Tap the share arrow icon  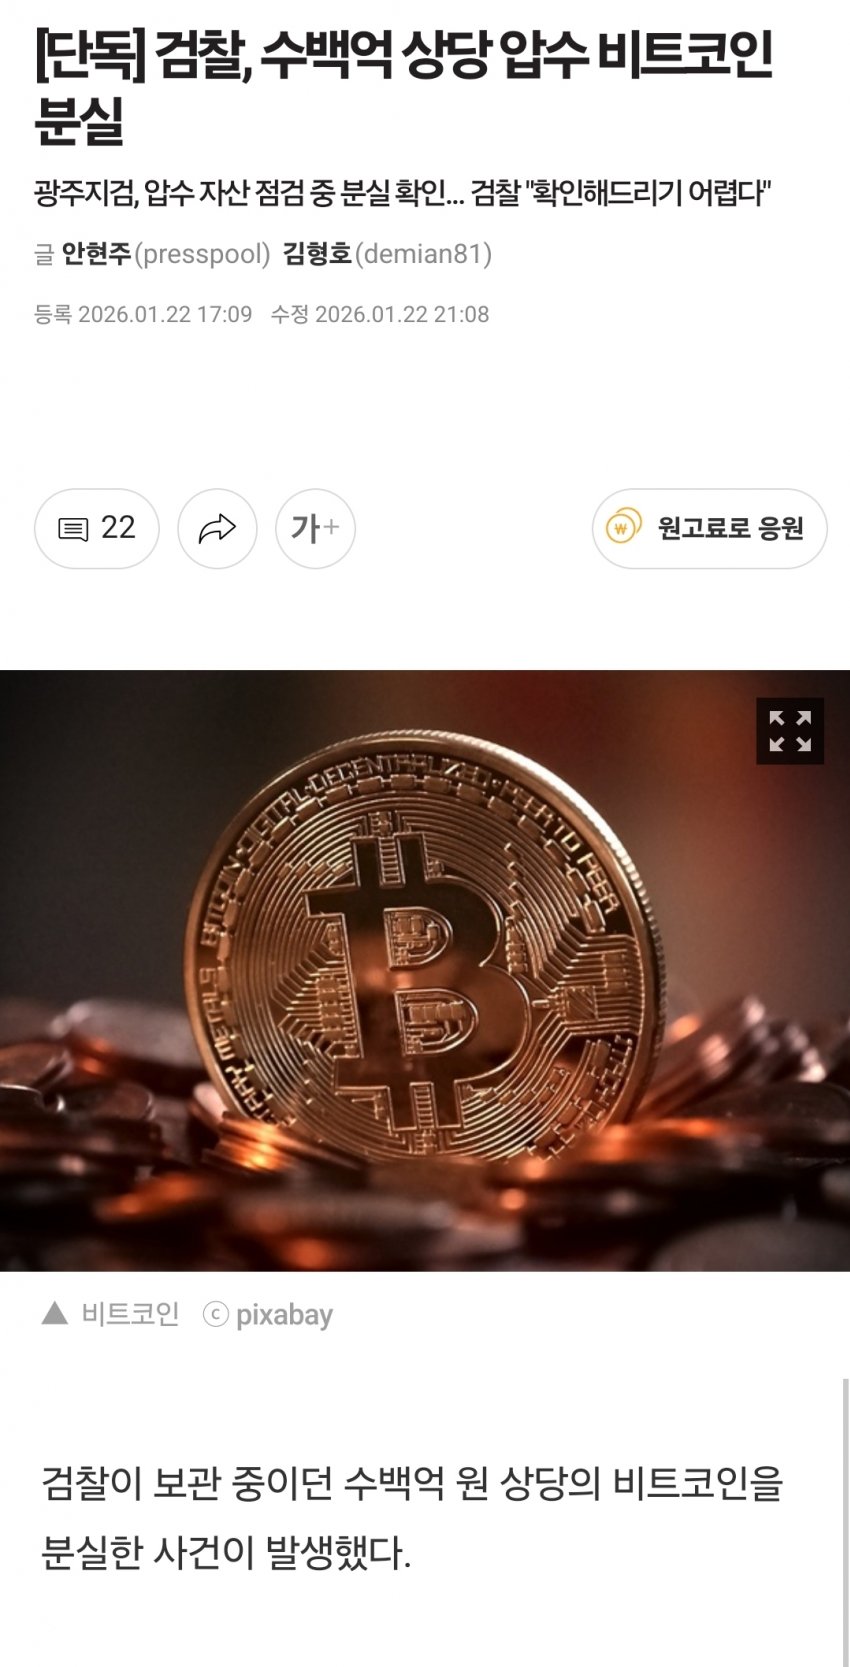[217, 528]
